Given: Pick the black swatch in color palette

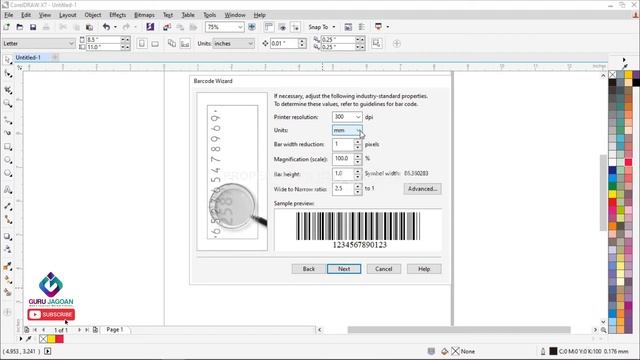Looking at the screenshot, I should (x=613, y=82).
